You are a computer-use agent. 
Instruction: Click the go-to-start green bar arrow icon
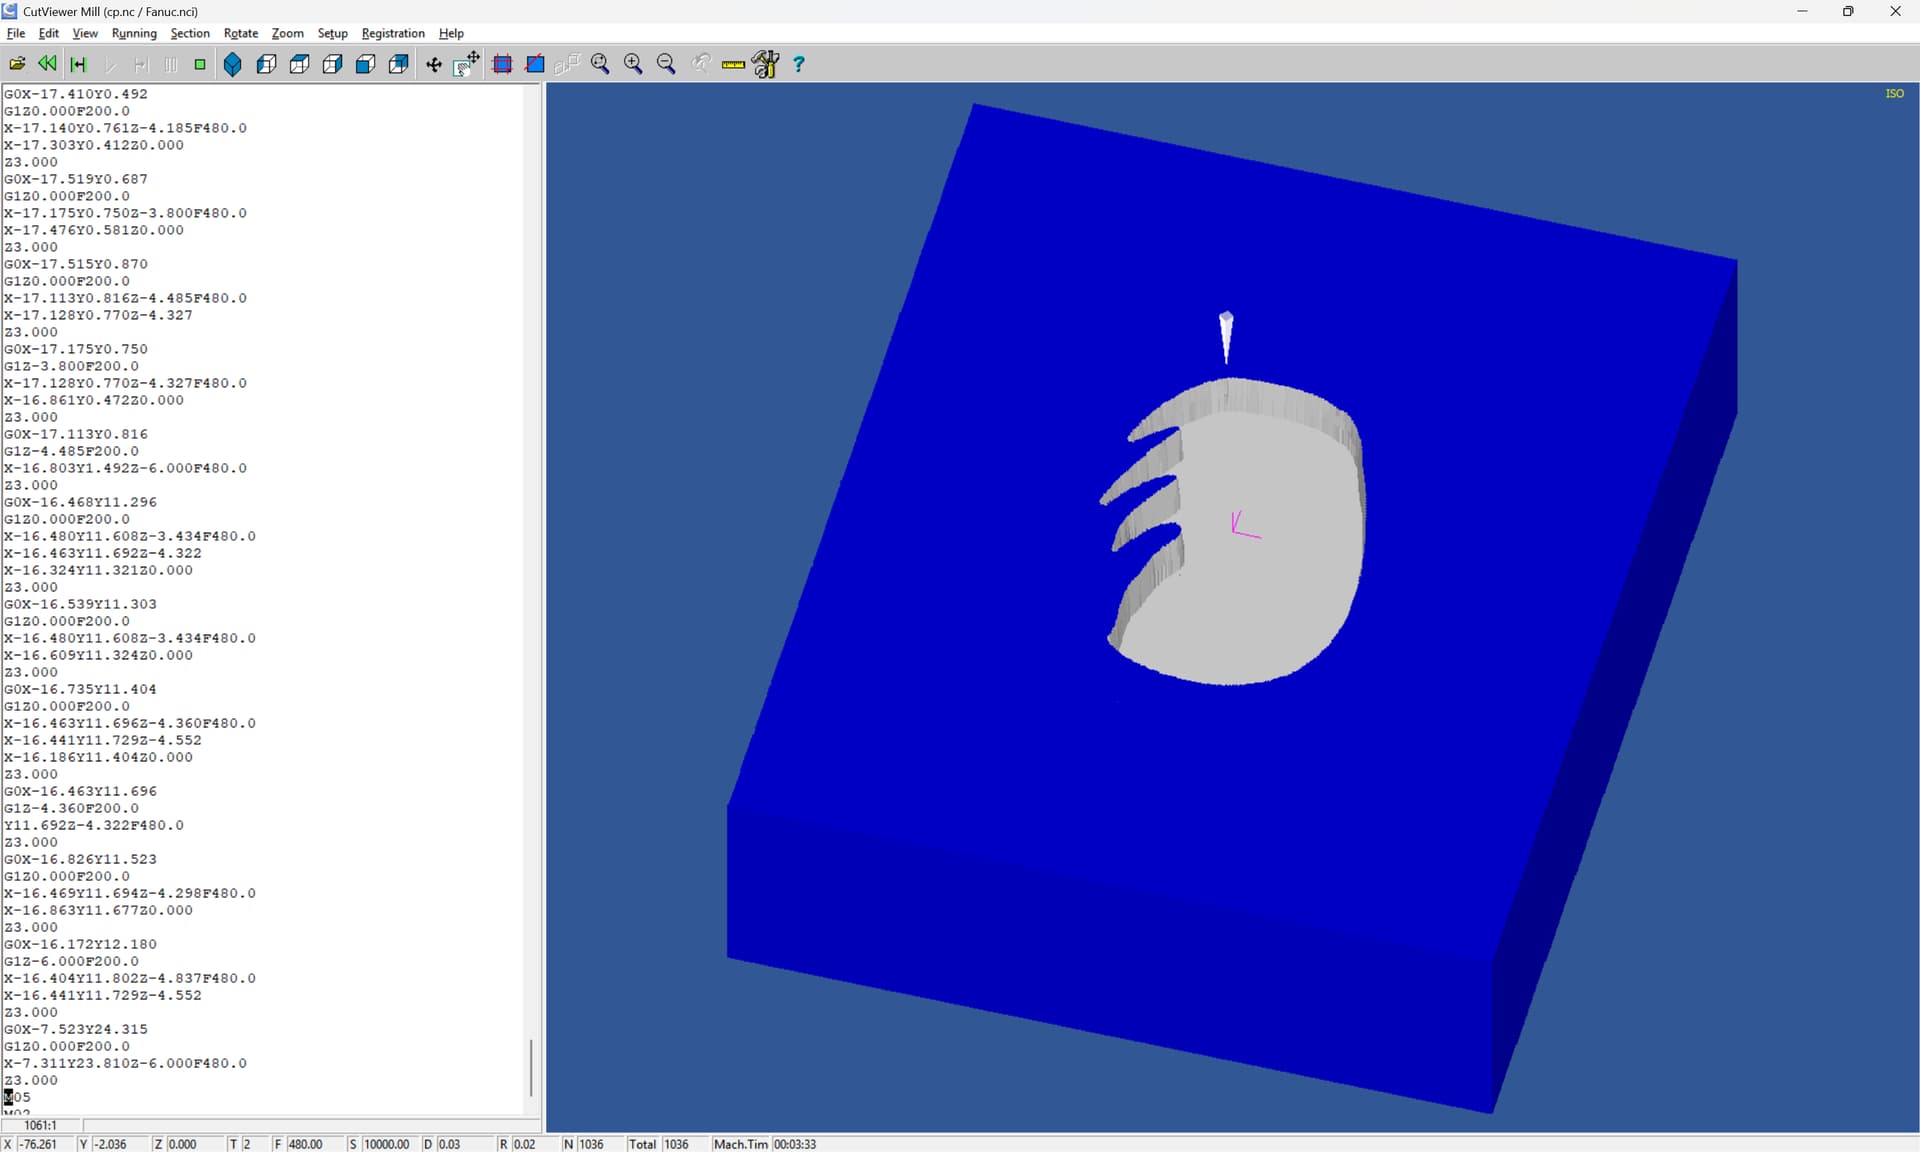[x=78, y=64]
